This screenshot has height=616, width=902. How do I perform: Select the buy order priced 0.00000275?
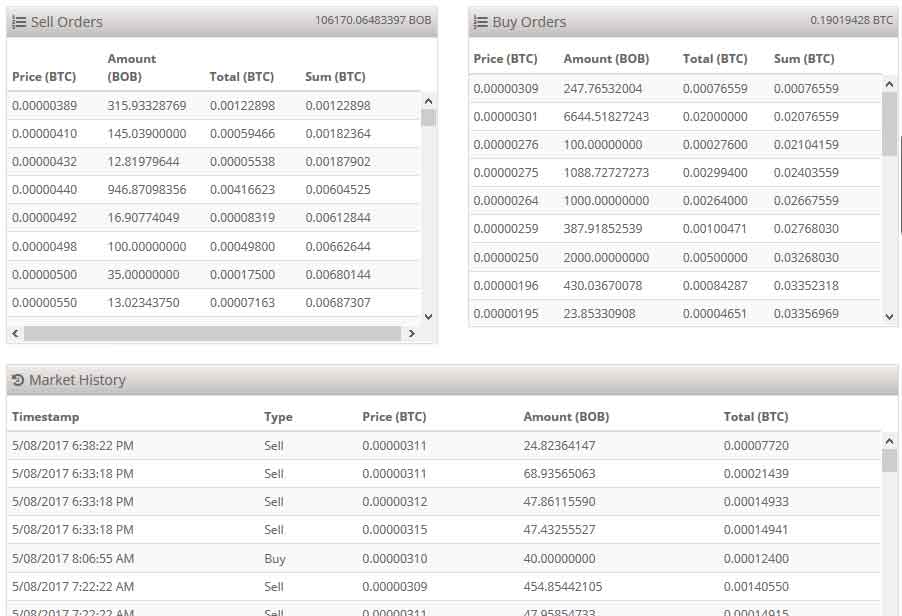click(x=675, y=173)
